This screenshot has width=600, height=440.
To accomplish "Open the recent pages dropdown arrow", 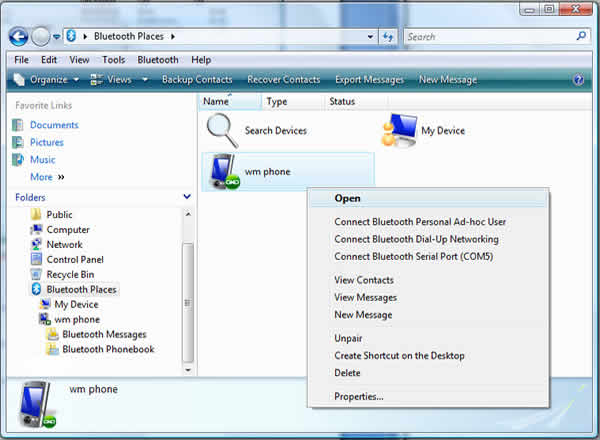I will [x=56, y=37].
